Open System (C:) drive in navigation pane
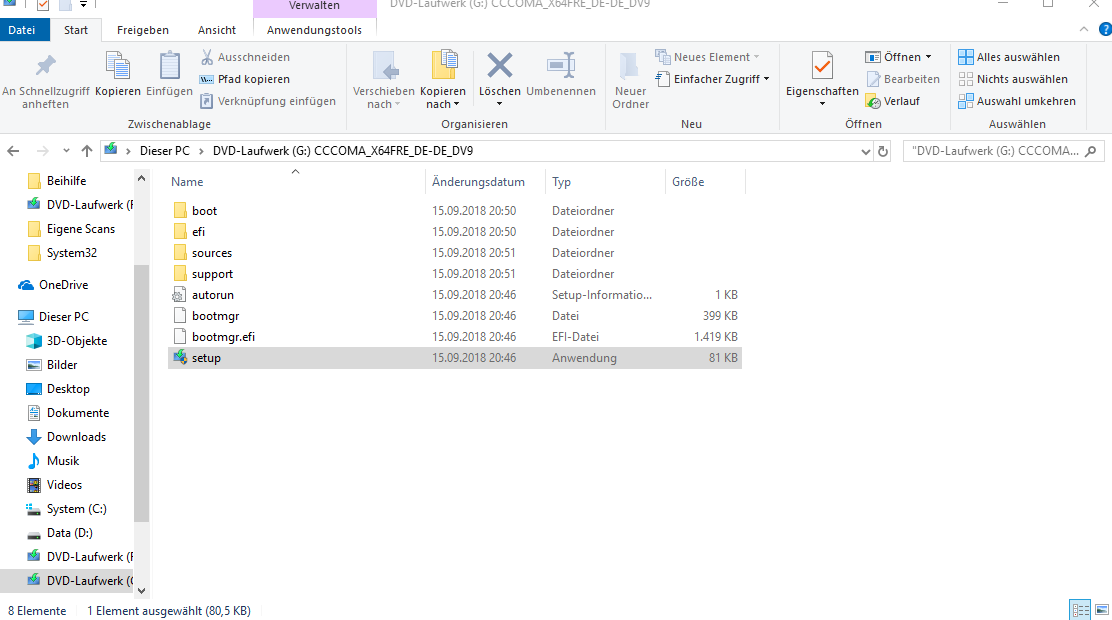Image resolution: width=1112 pixels, height=620 pixels. [66, 509]
